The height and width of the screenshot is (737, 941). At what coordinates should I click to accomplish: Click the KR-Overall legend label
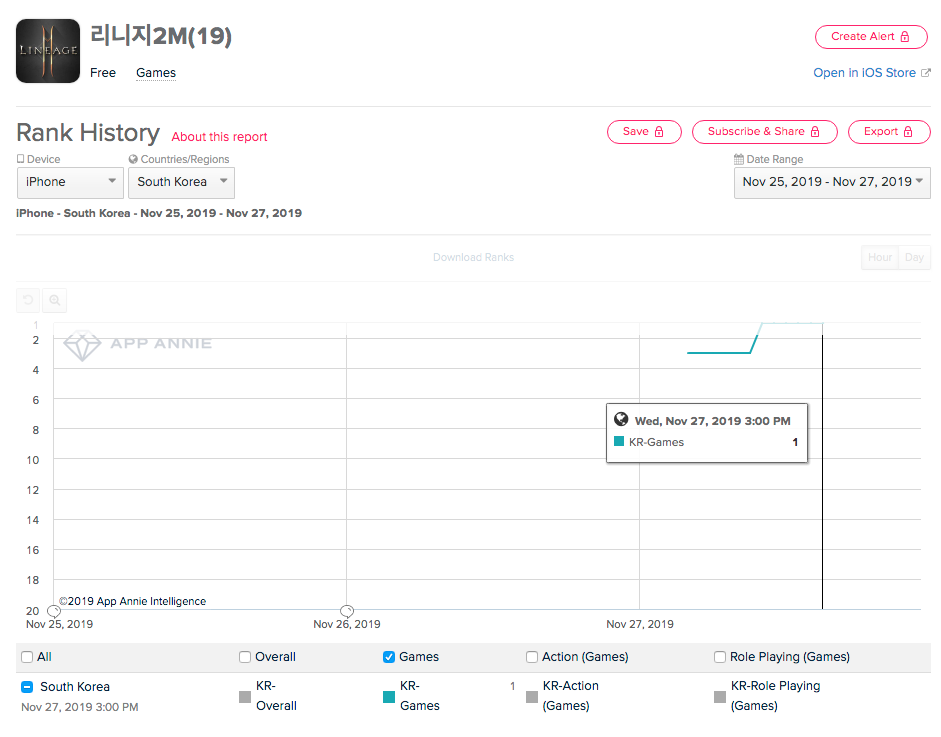[x=276, y=696]
